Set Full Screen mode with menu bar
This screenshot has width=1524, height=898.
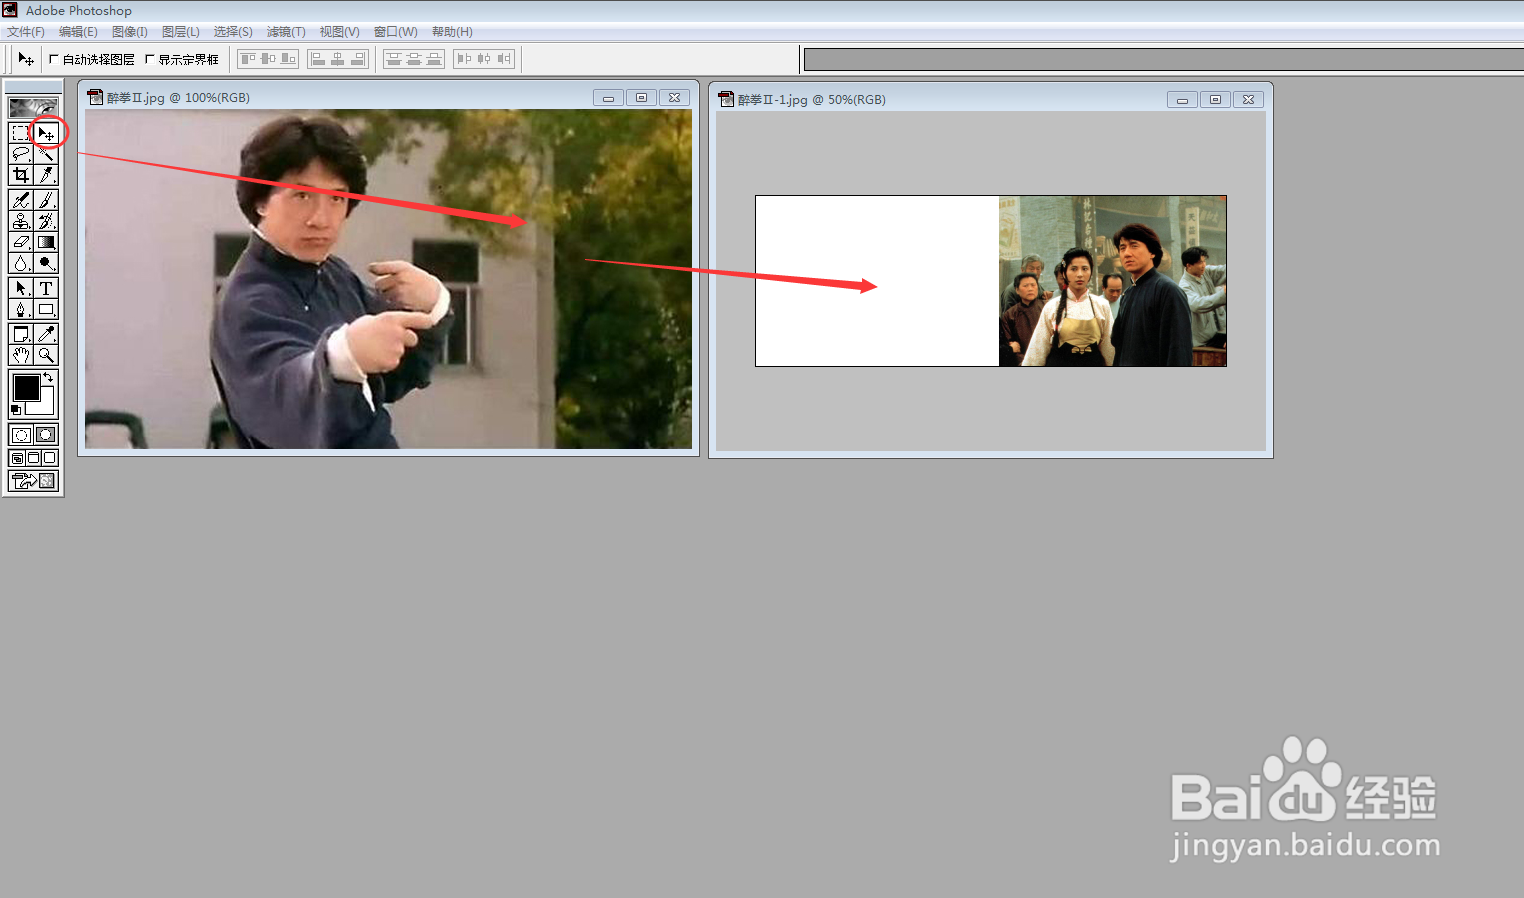click(33, 458)
